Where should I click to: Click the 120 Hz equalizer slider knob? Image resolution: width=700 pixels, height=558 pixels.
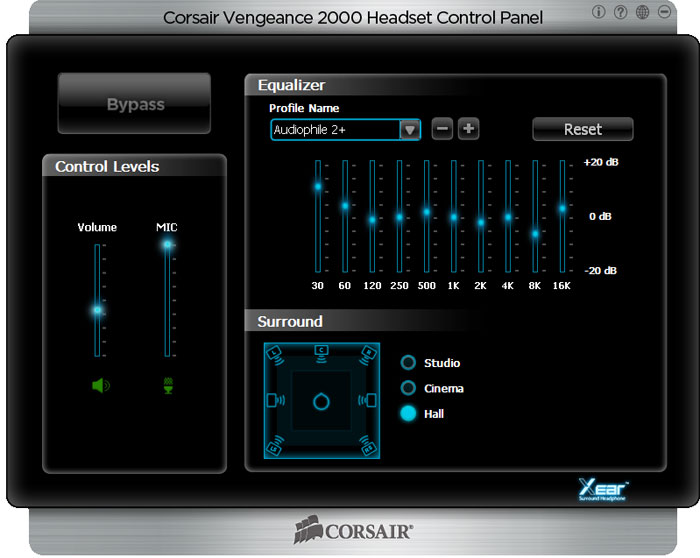pos(372,220)
